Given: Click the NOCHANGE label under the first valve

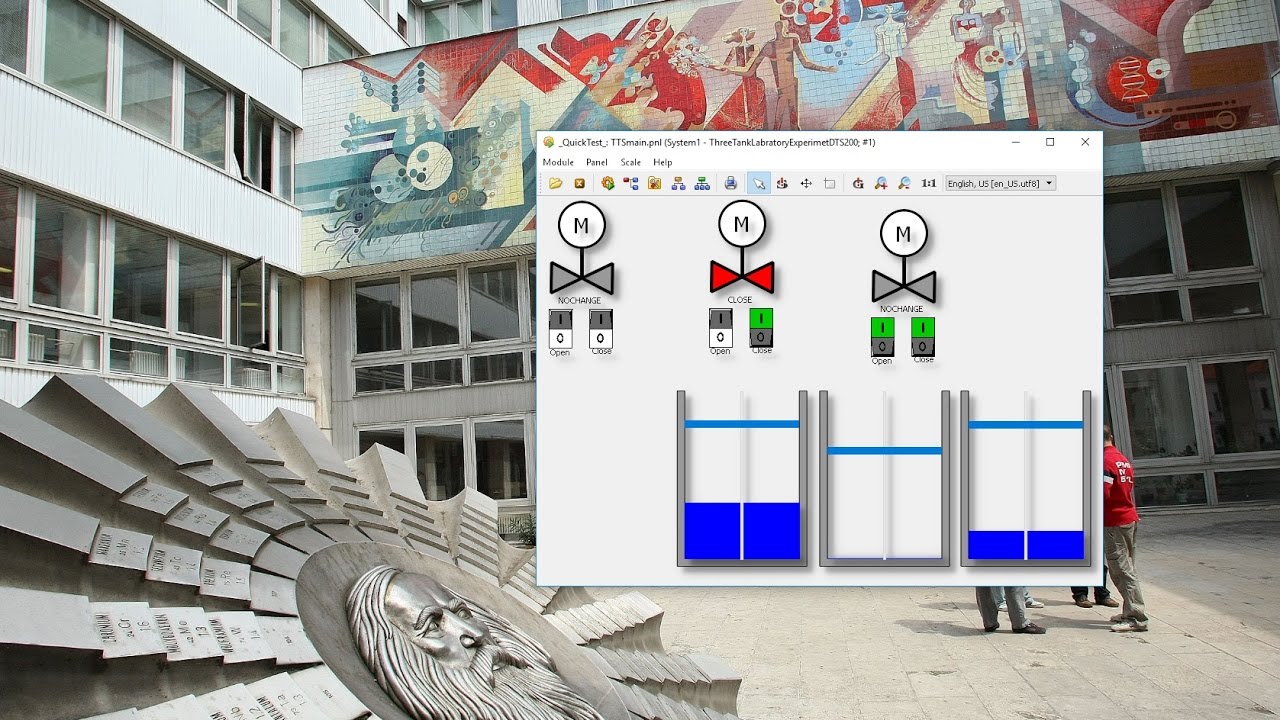Looking at the screenshot, I should click(x=580, y=300).
